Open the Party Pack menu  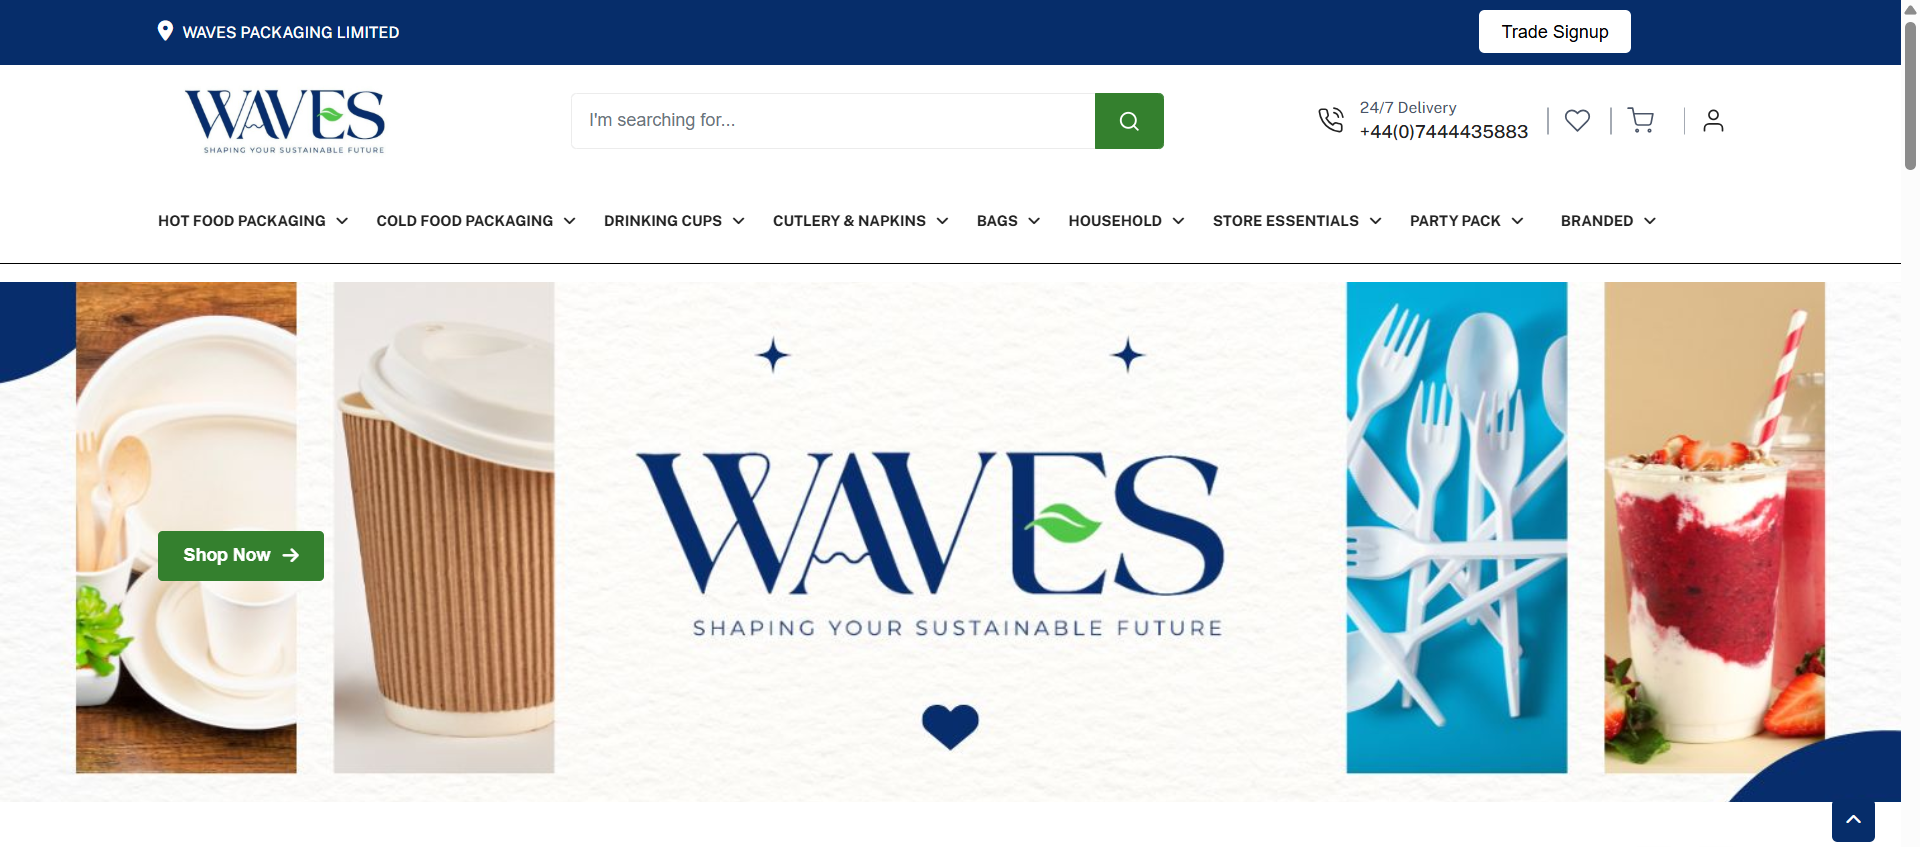[1466, 221]
